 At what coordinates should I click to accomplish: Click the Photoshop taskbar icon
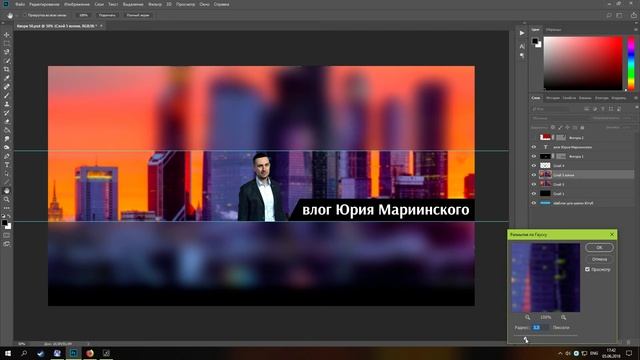coord(73,353)
